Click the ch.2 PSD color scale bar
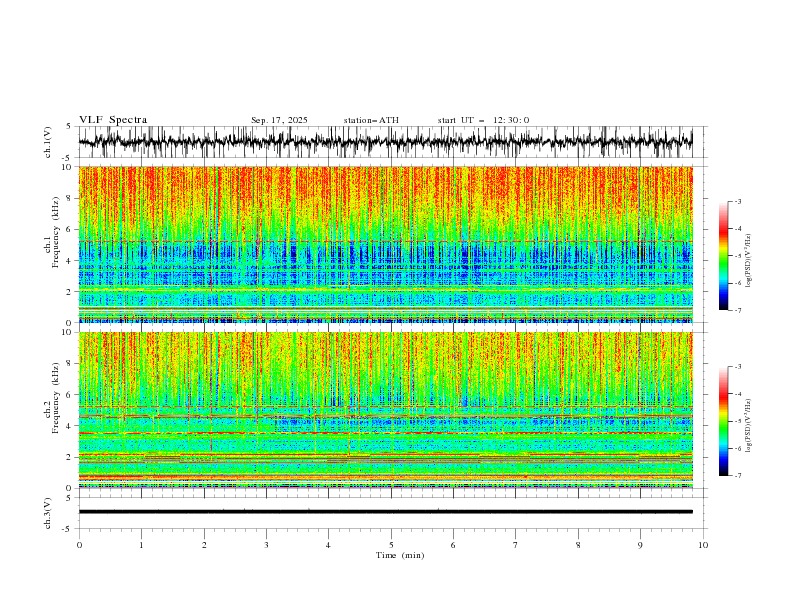792x612 pixels. [723, 421]
